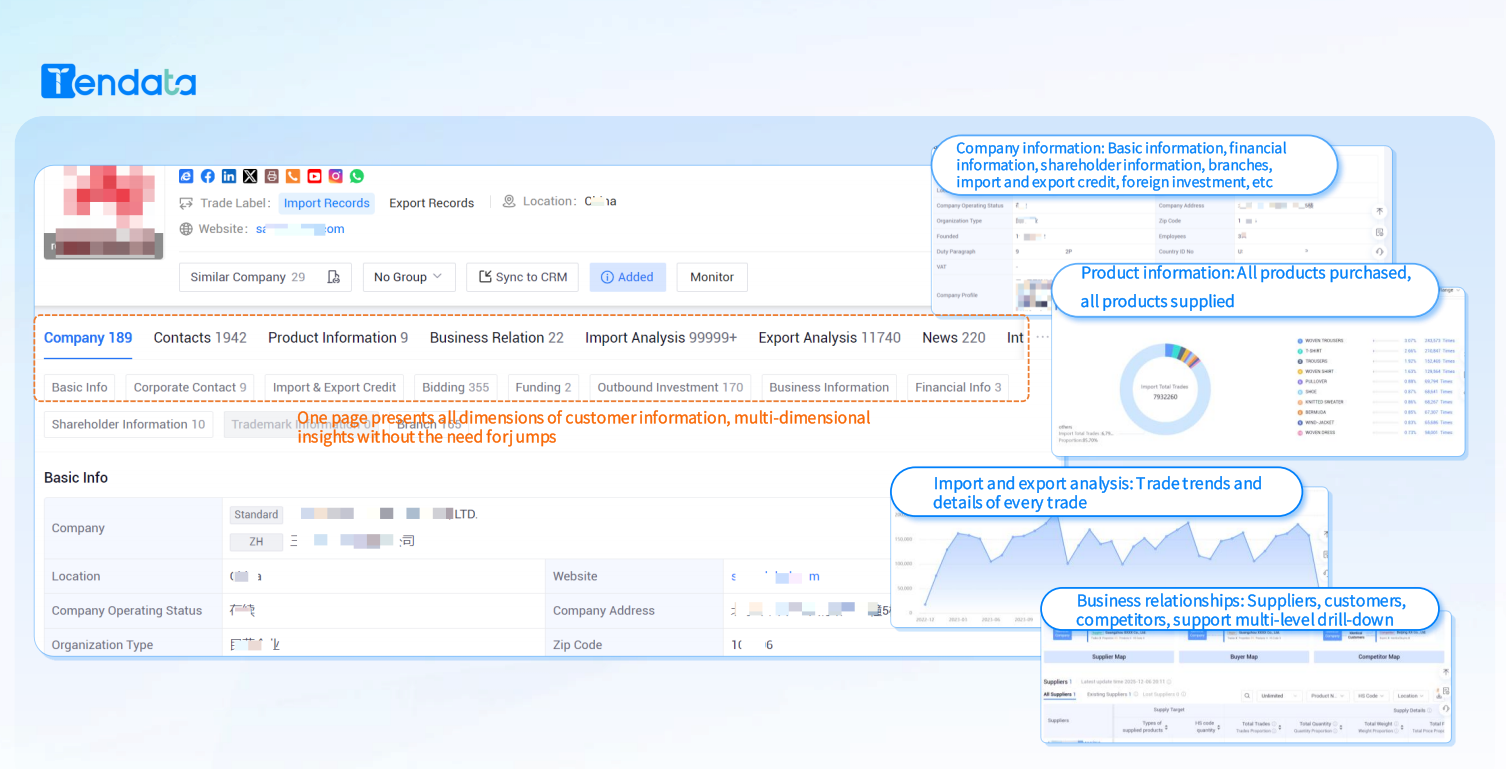Click the Instagram icon
Viewport: 1506px width, 769px height.
pyautogui.click(x=335, y=176)
